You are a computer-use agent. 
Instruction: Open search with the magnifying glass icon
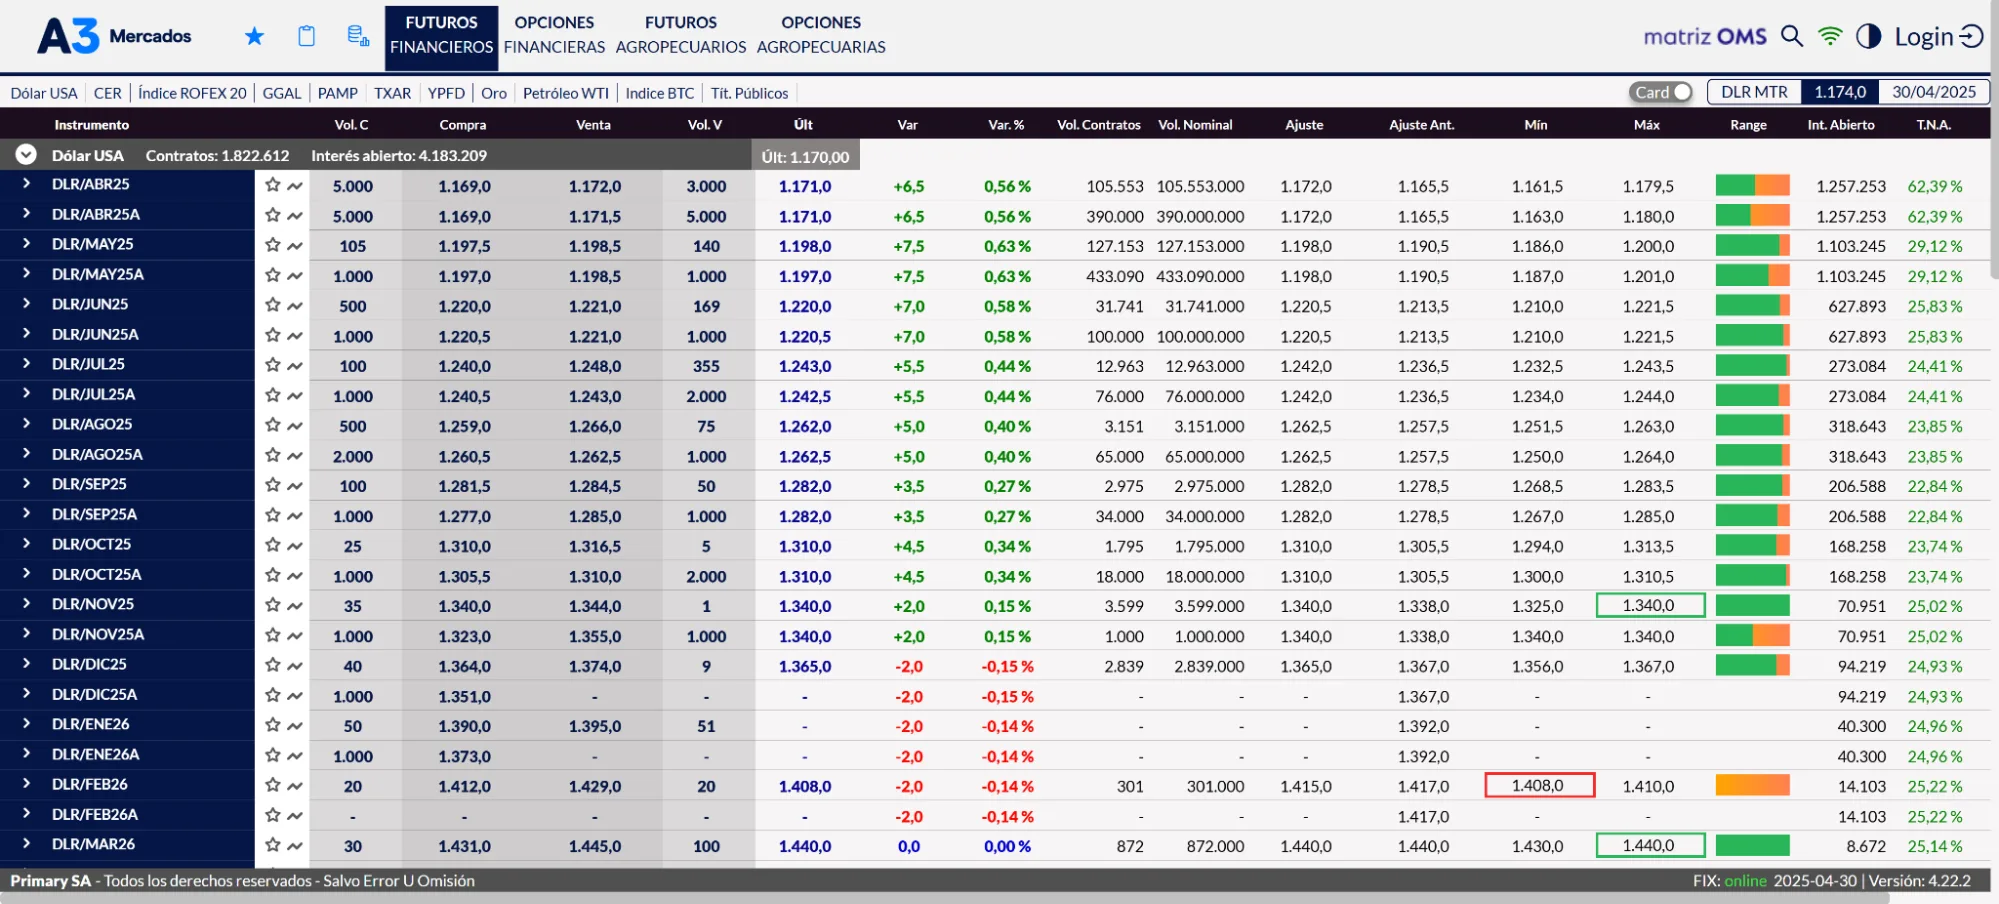(x=1792, y=36)
